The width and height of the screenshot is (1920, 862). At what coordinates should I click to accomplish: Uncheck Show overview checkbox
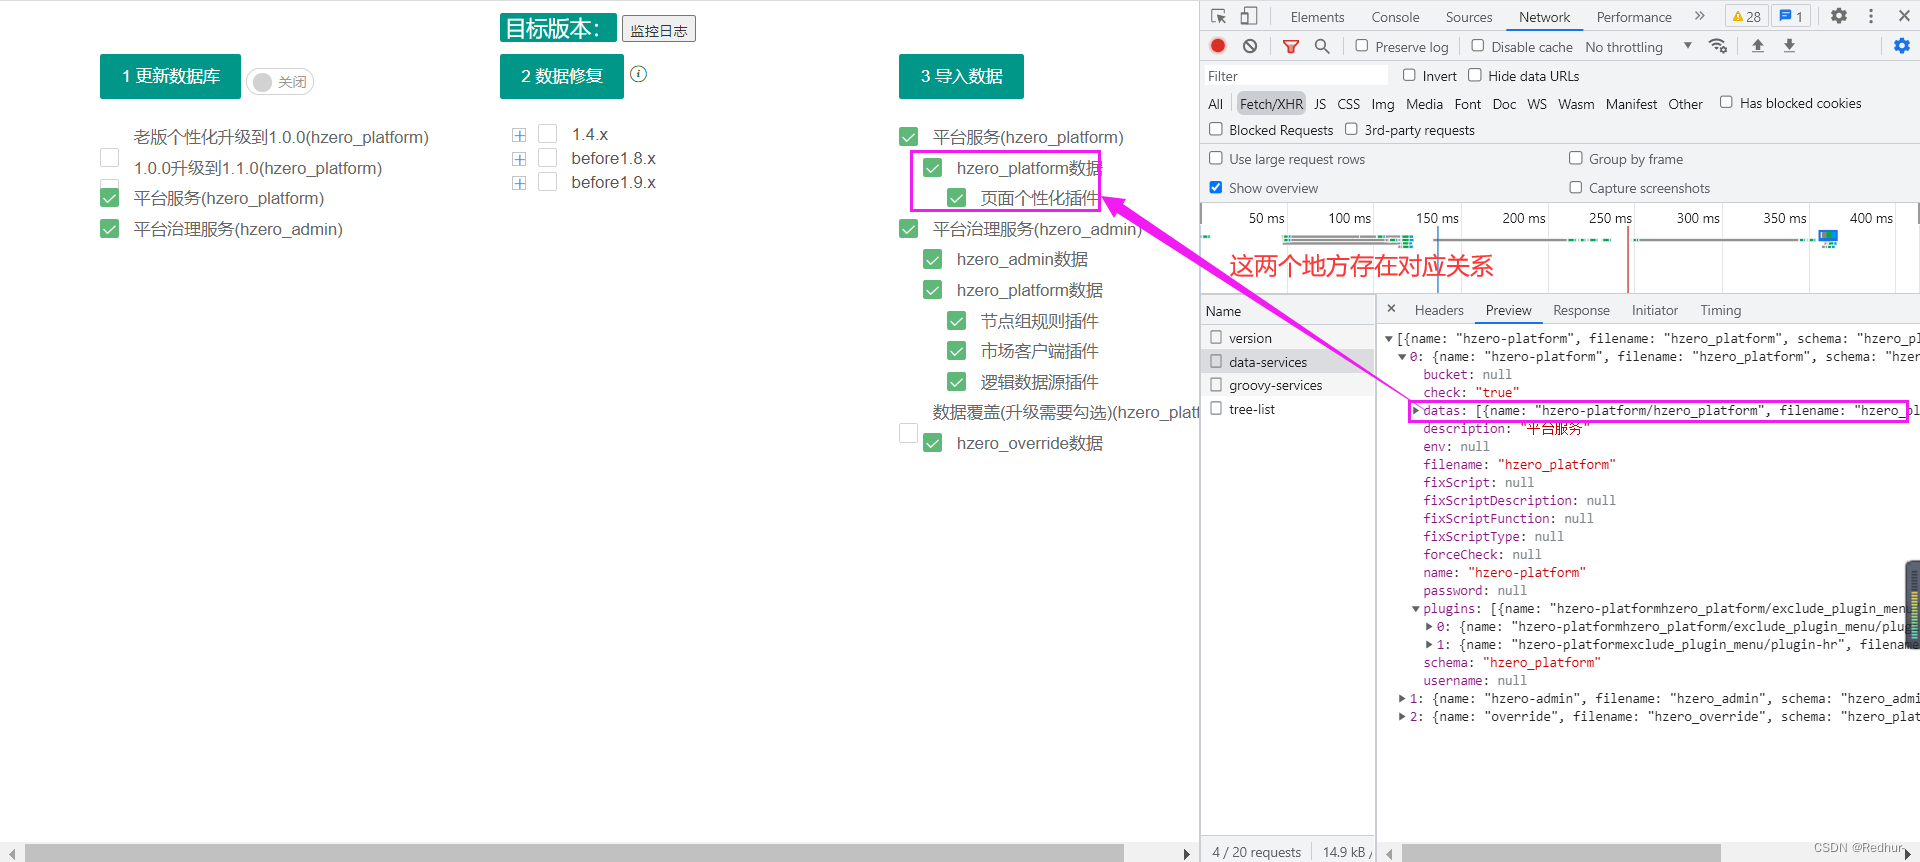pyautogui.click(x=1216, y=187)
